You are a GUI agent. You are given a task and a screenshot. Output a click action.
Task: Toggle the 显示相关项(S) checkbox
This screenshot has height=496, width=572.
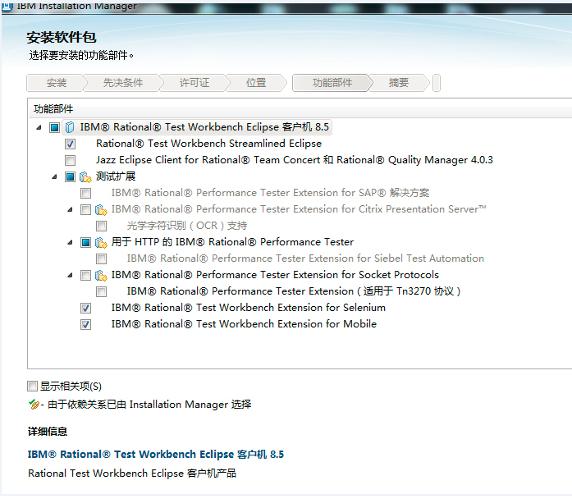click(x=32, y=386)
